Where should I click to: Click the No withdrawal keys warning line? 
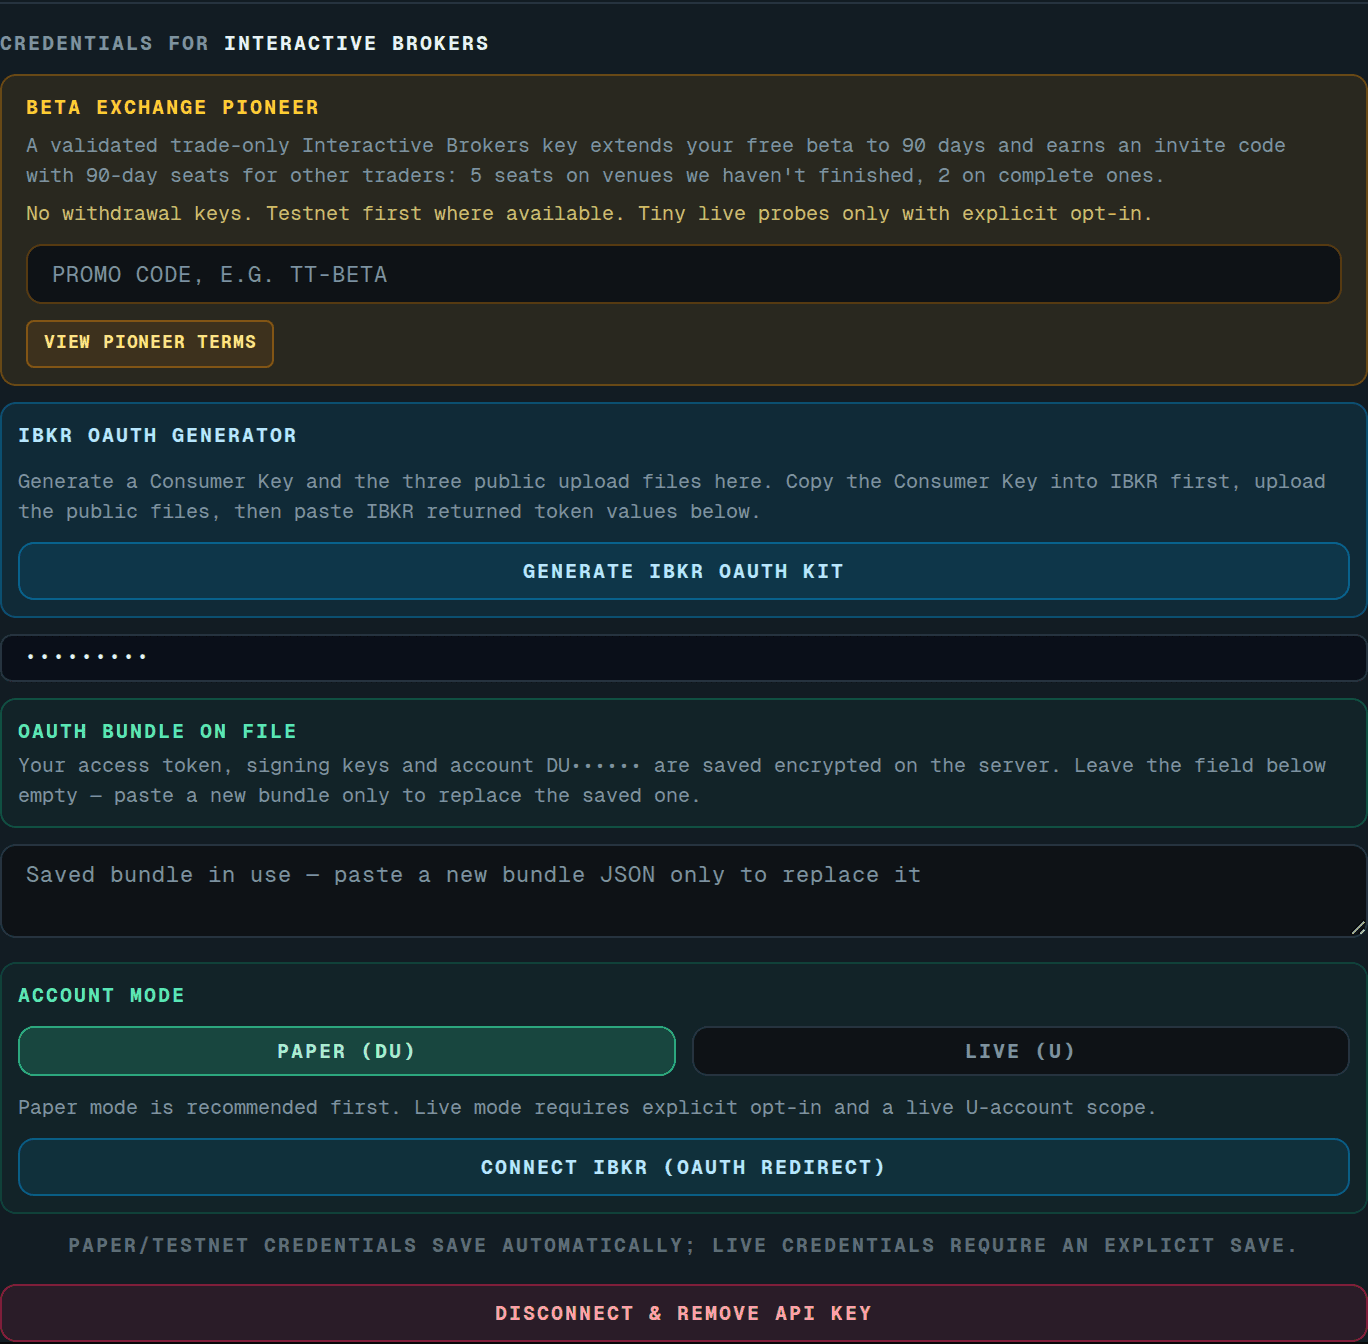(589, 213)
